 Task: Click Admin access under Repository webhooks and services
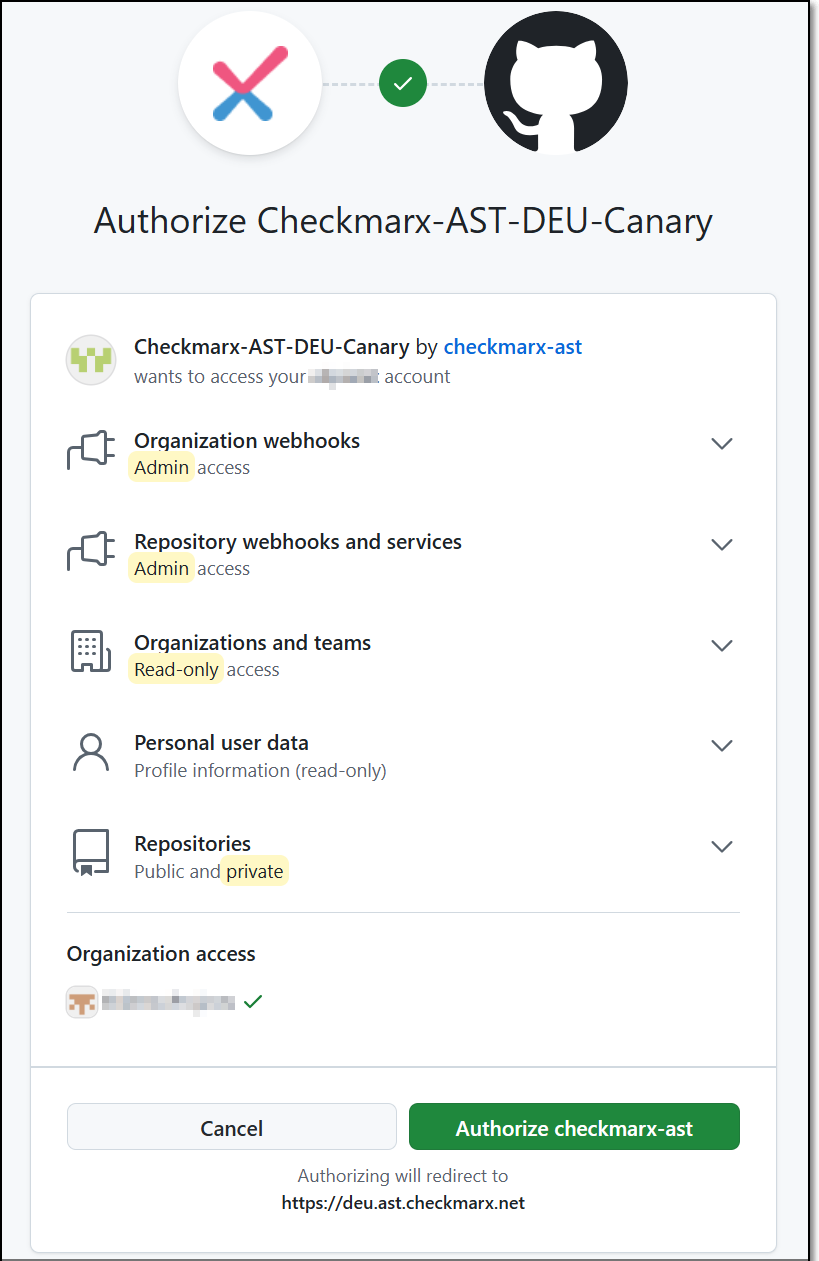(x=192, y=569)
